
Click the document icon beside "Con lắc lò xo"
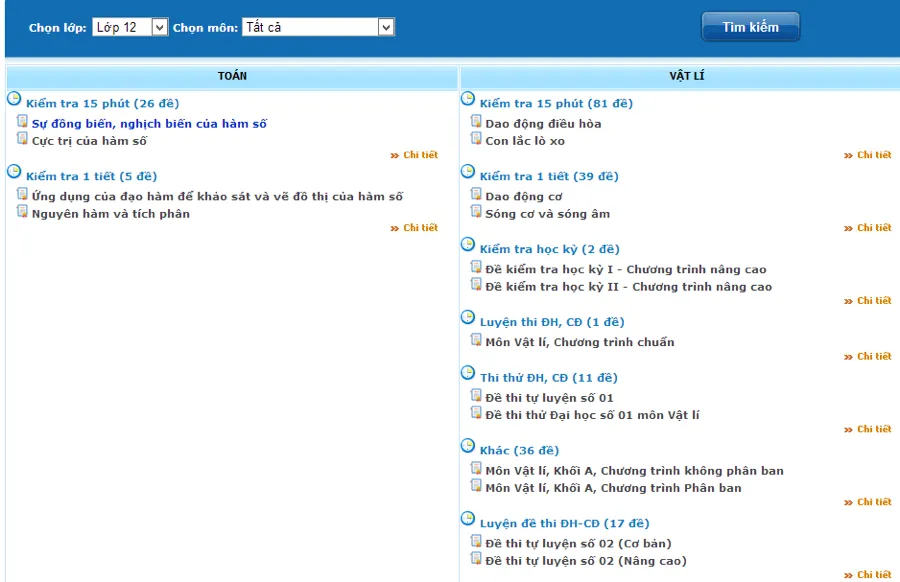tap(475, 138)
